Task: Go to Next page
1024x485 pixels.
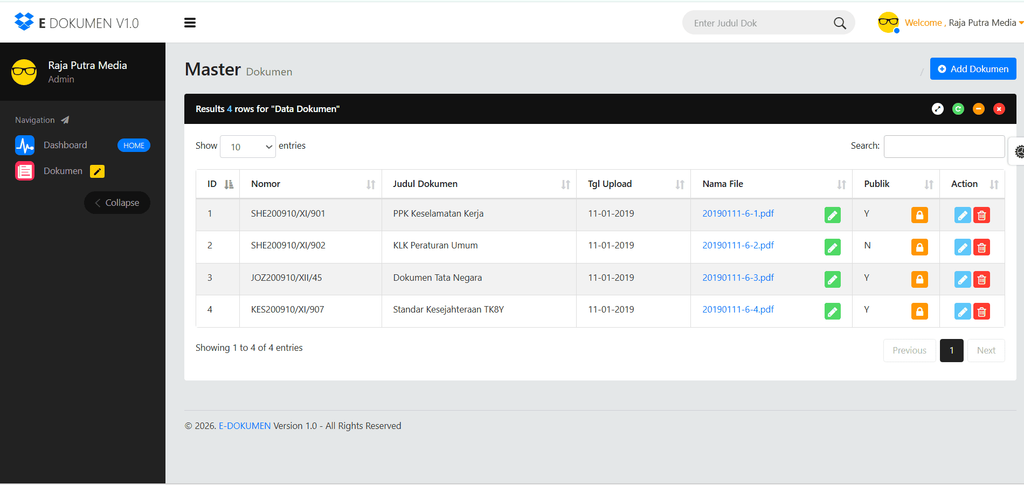Action: point(986,351)
